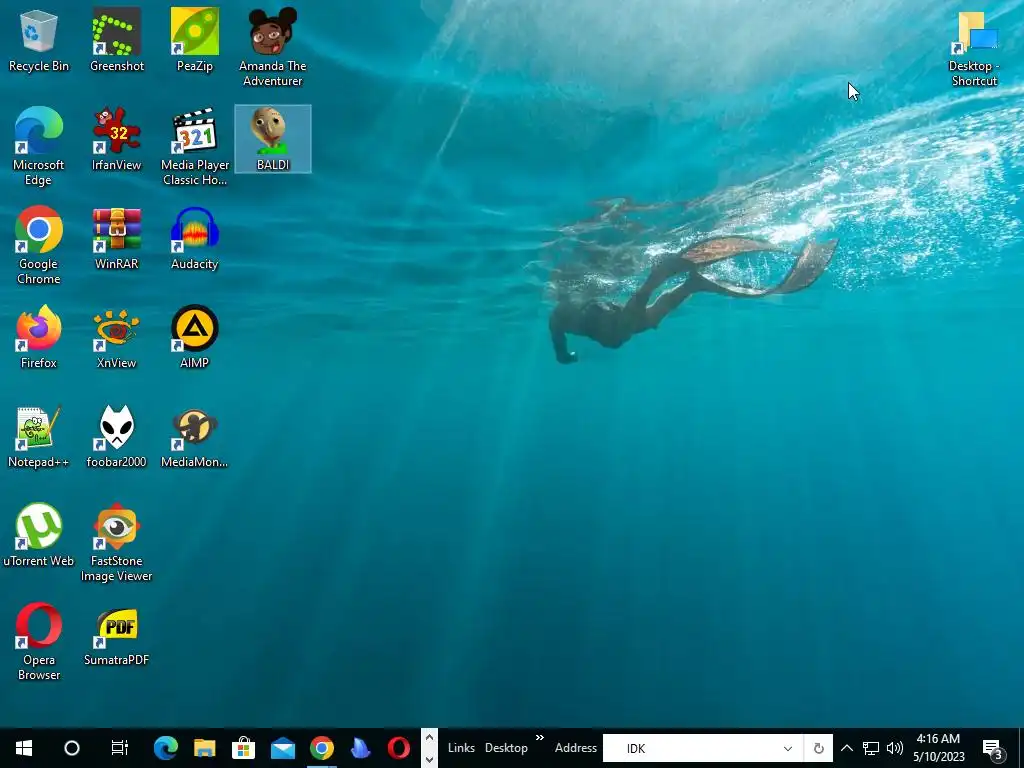The width and height of the screenshot is (1024, 768).
Task: Select Amanda The Adventurer desktop icon
Action: tap(272, 47)
